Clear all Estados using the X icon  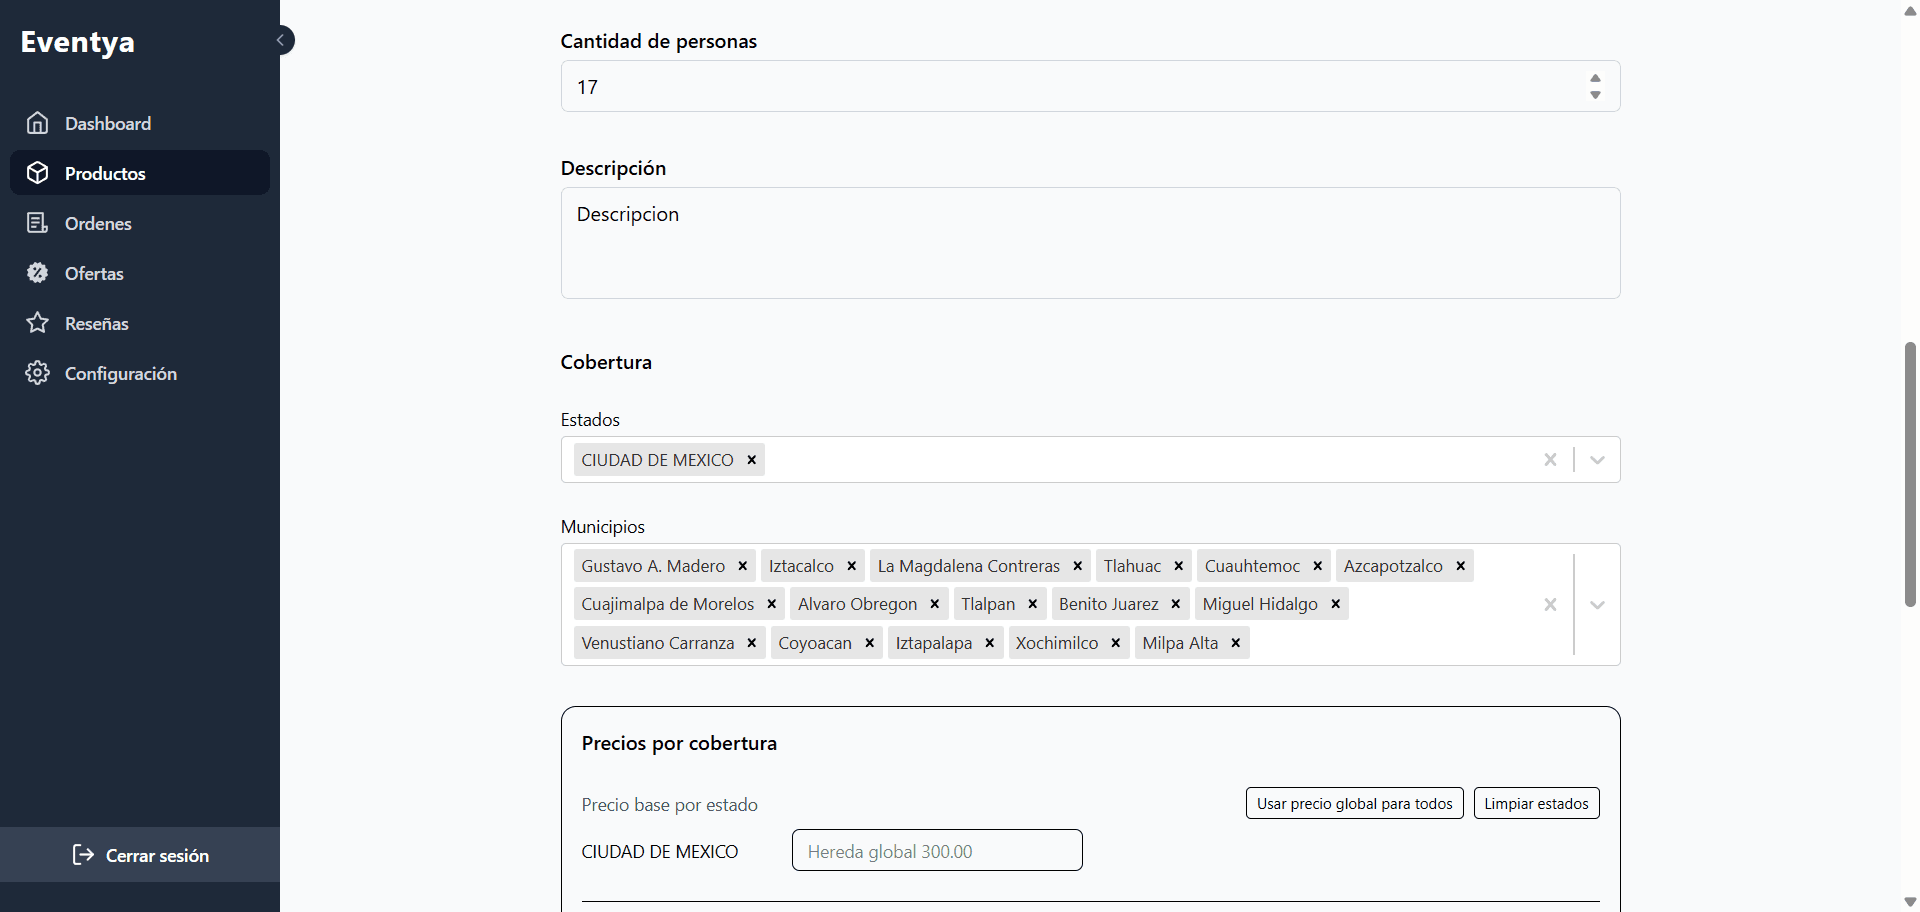coord(1550,459)
